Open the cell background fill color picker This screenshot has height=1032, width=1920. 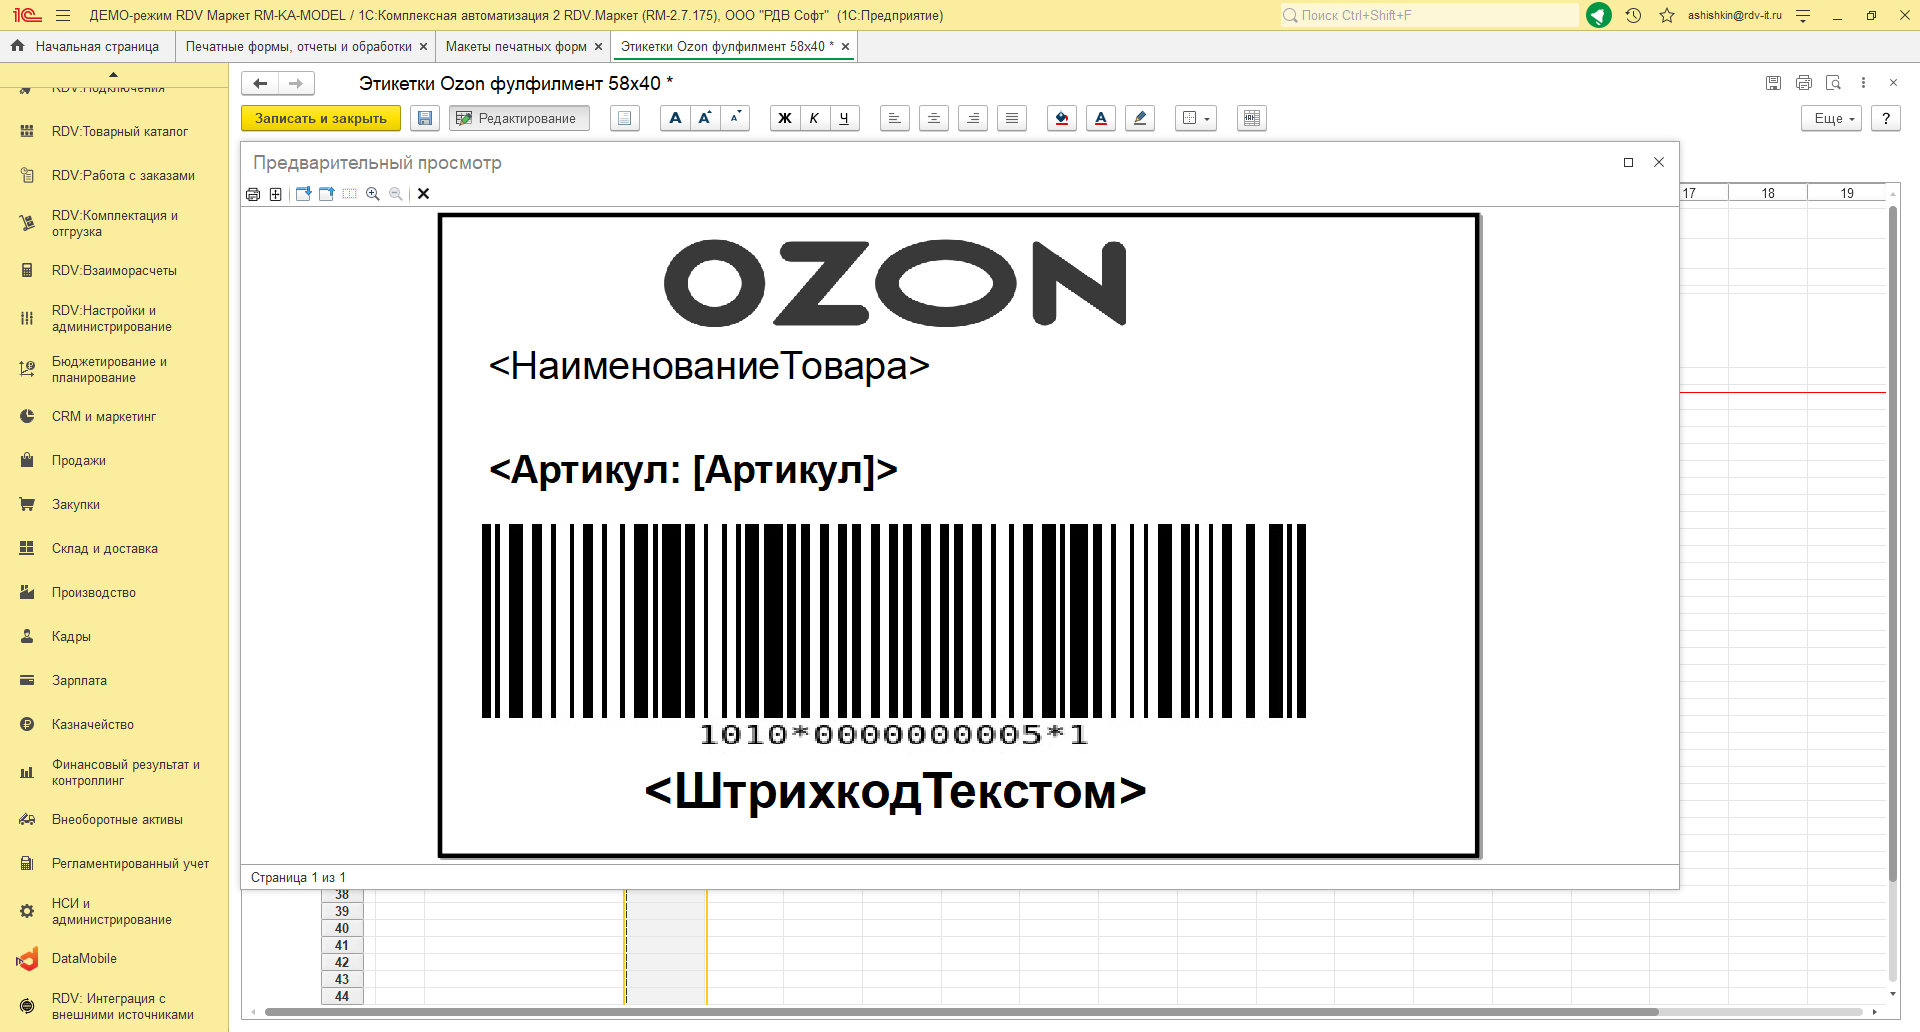(x=1062, y=118)
